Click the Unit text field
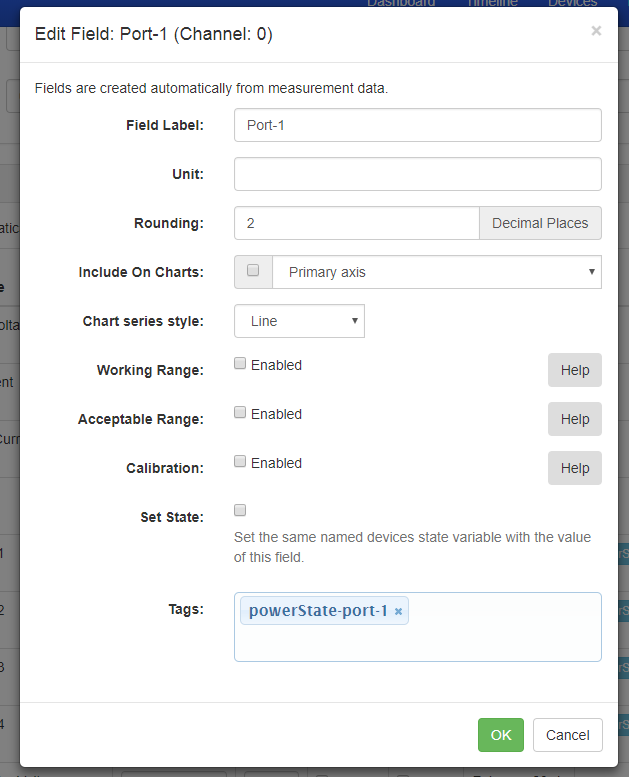This screenshot has height=777, width=629. coord(417,174)
